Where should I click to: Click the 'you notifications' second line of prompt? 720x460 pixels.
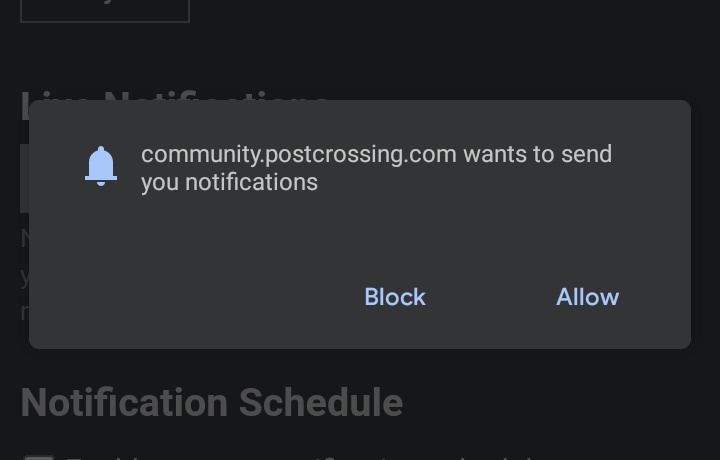click(229, 182)
